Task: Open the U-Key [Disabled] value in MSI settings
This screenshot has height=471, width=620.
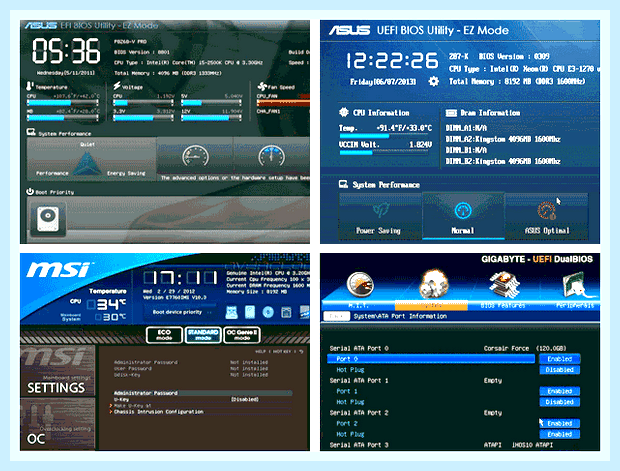Action: (x=245, y=399)
